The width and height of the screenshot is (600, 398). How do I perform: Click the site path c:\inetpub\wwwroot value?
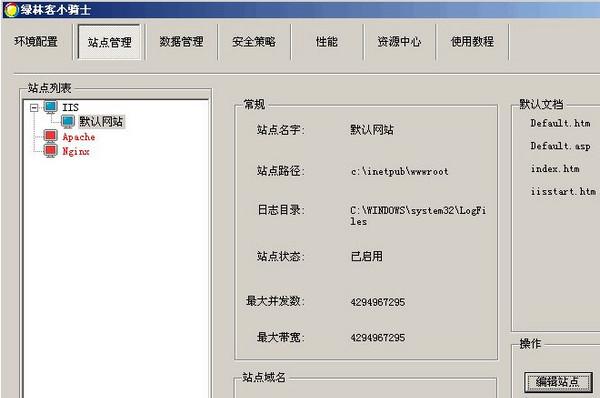tap(399, 171)
